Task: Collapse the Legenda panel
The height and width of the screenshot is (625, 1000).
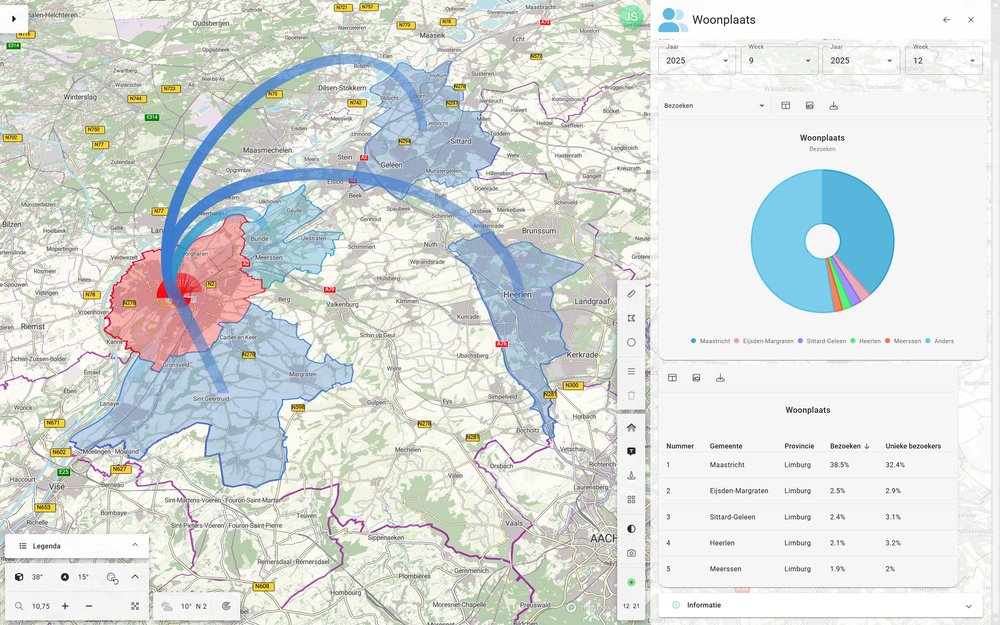Action: click(136, 545)
